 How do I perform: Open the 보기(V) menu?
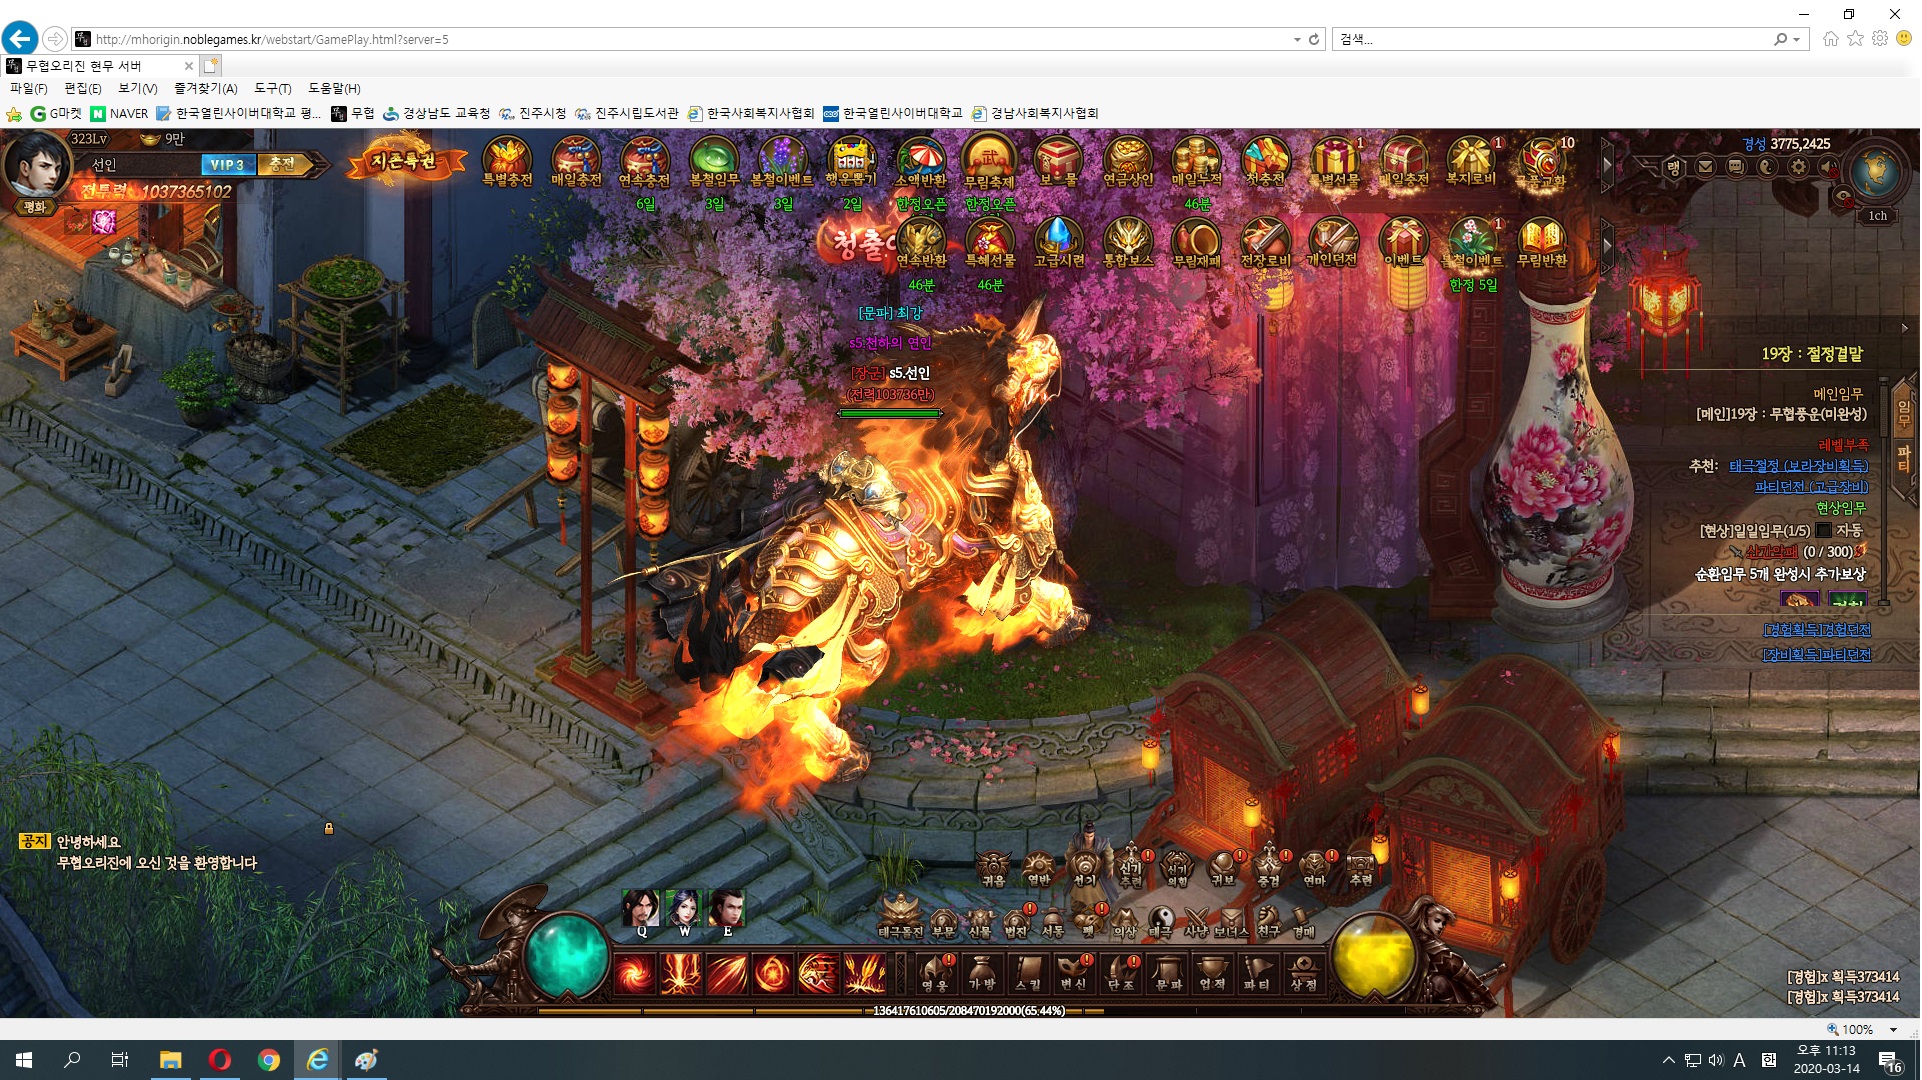pyautogui.click(x=138, y=88)
